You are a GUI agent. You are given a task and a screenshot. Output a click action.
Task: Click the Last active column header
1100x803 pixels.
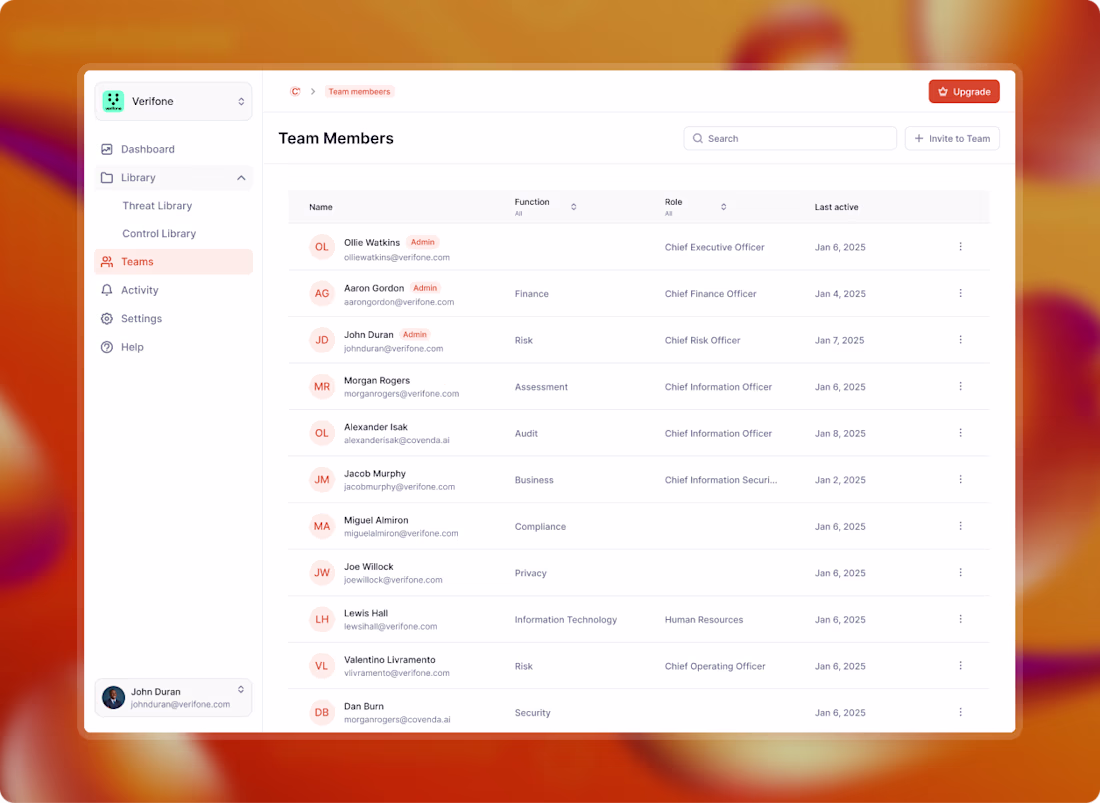pyautogui.click(x=836, y=207)
